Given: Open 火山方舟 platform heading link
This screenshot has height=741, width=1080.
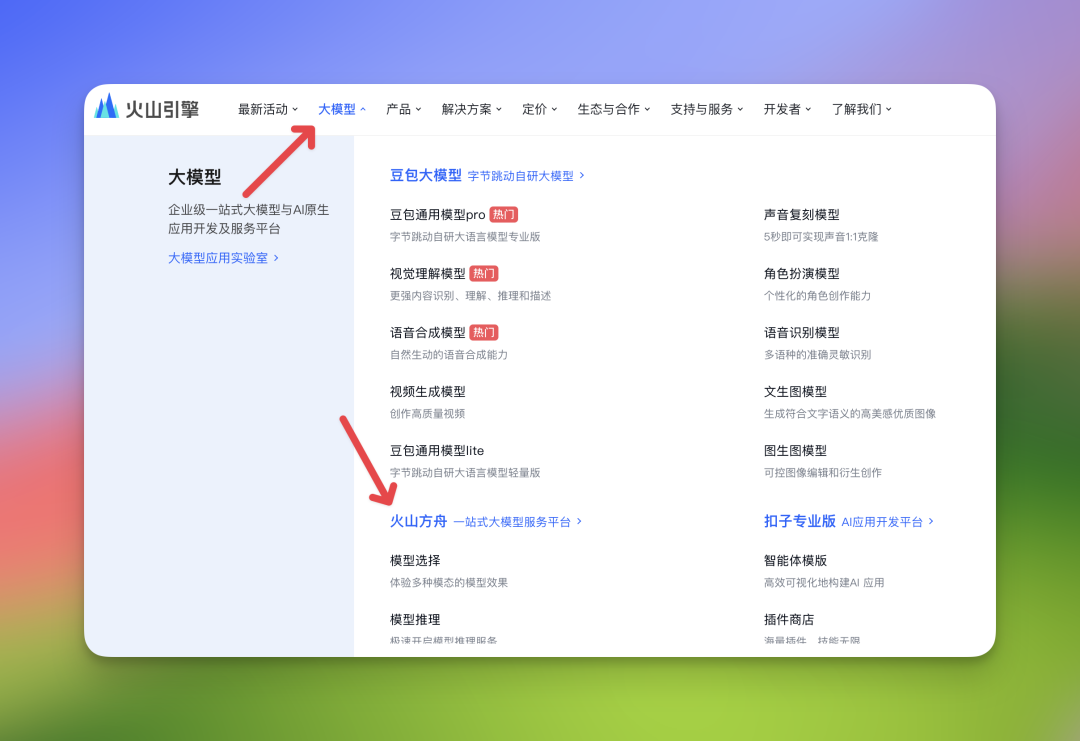Looking at the screenshot, I should [x=418, y=521].
